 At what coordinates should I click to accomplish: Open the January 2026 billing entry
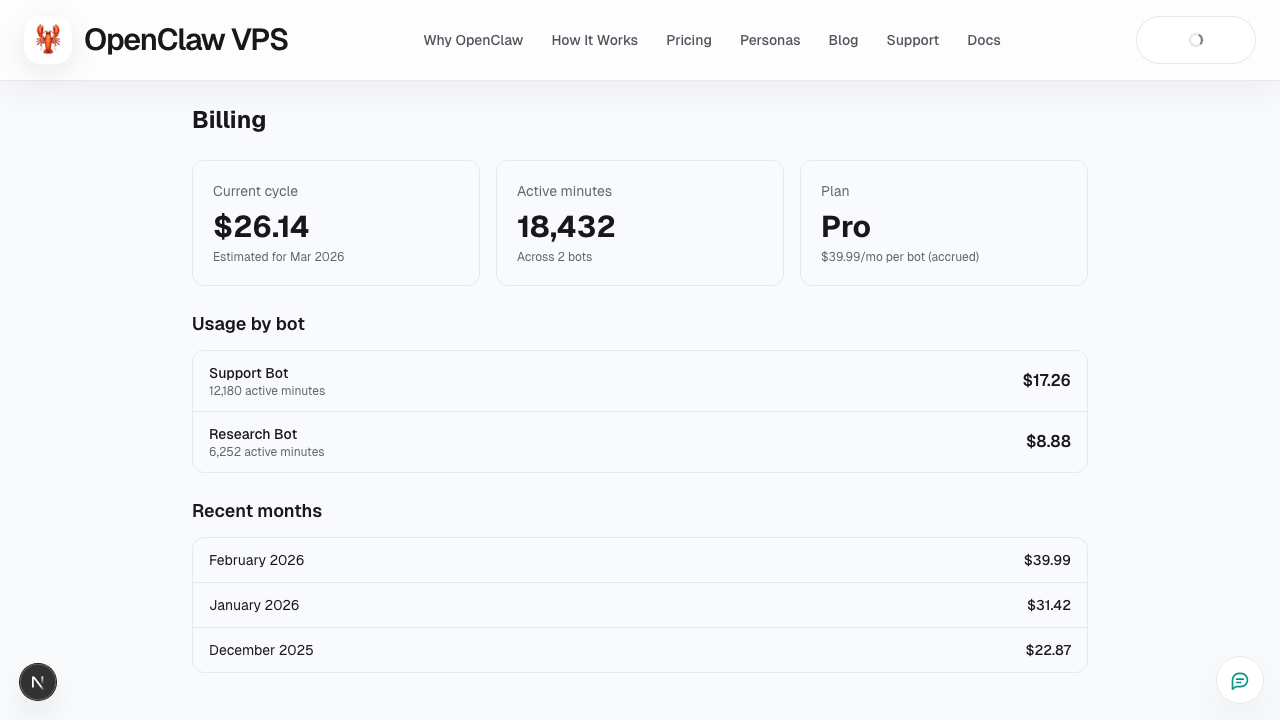point(640,605)
